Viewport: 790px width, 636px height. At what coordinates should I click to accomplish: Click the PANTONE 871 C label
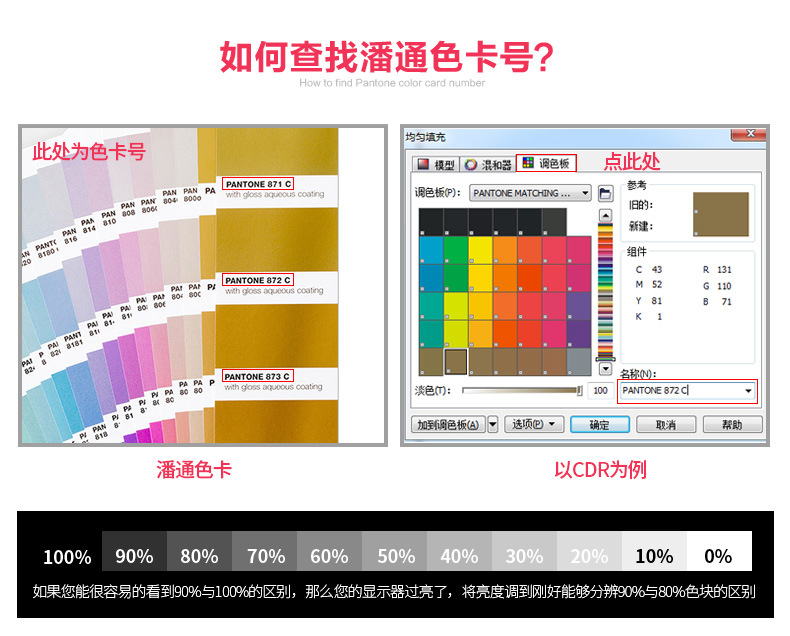[x=258, y=184]
